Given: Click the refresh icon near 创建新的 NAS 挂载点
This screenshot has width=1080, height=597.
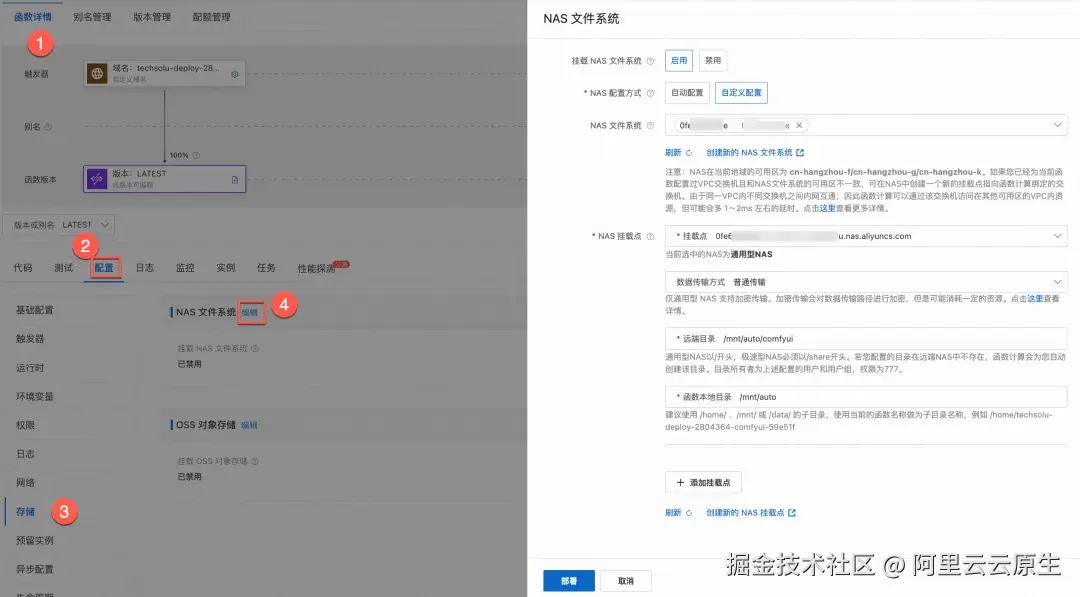Looking at the screenshot, I should 689,513.
